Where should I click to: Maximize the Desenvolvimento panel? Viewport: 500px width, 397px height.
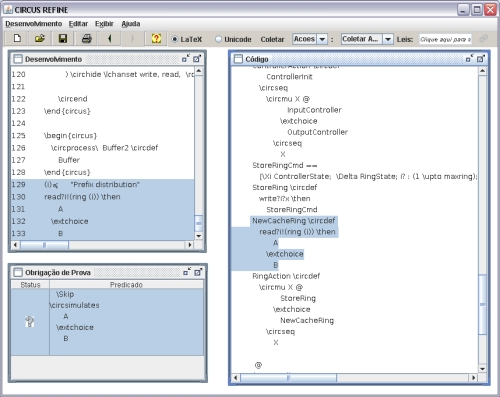[197, 59]
